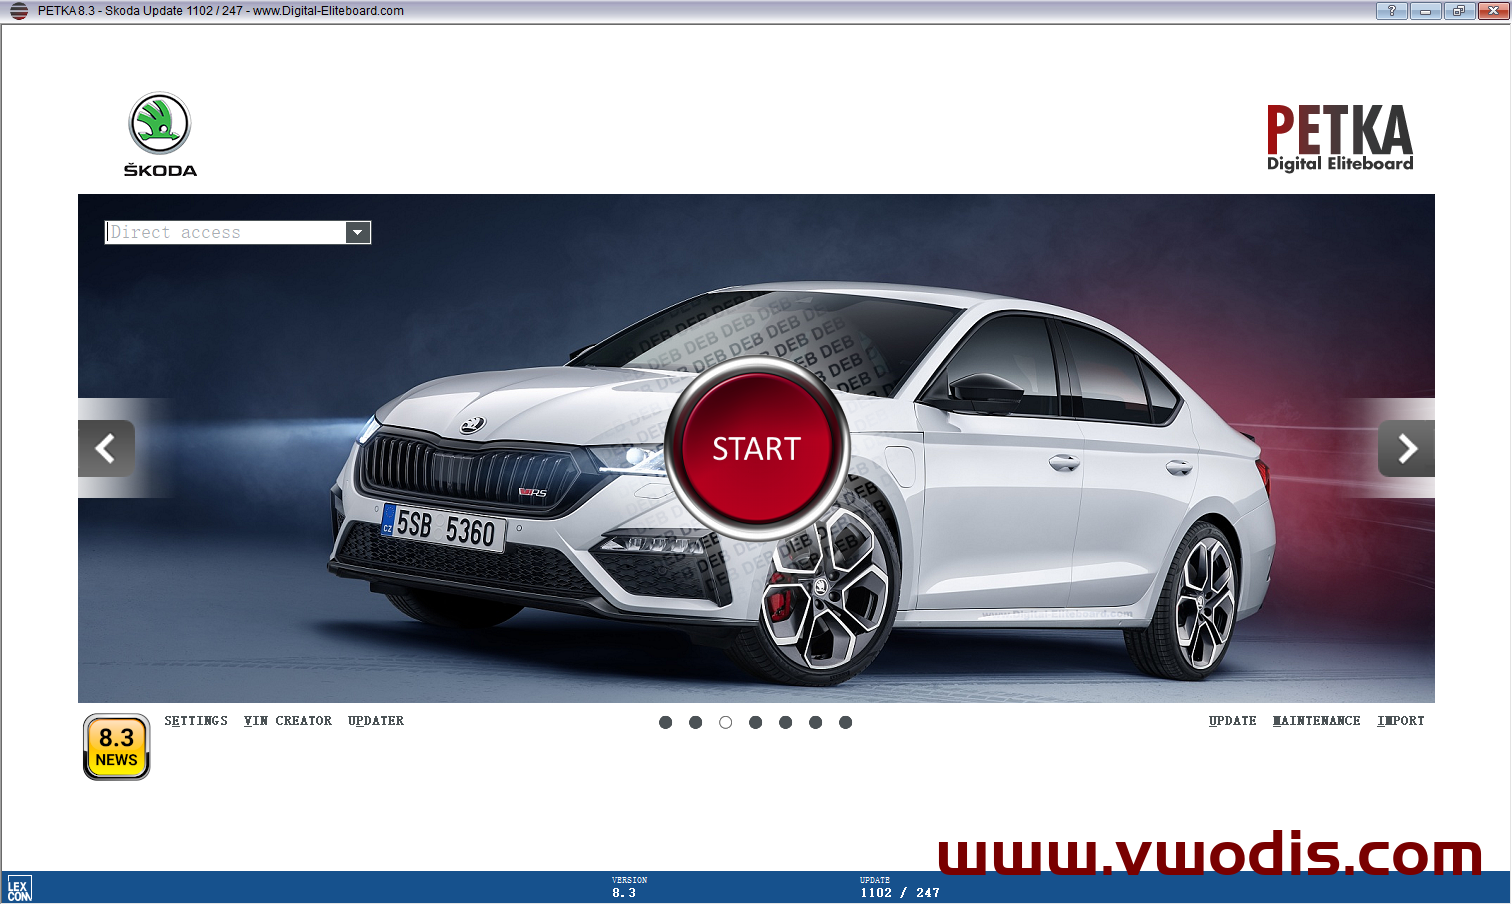Select the fifth carousel dot
This screenshot has height=905, width=1512.
coord(785,722)
